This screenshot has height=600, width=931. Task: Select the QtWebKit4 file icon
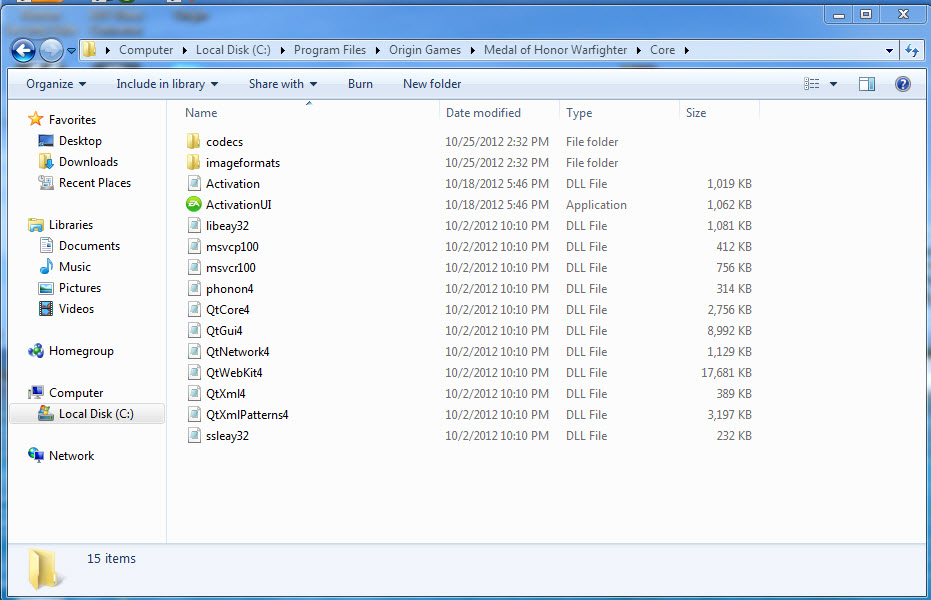click(194, 372)
